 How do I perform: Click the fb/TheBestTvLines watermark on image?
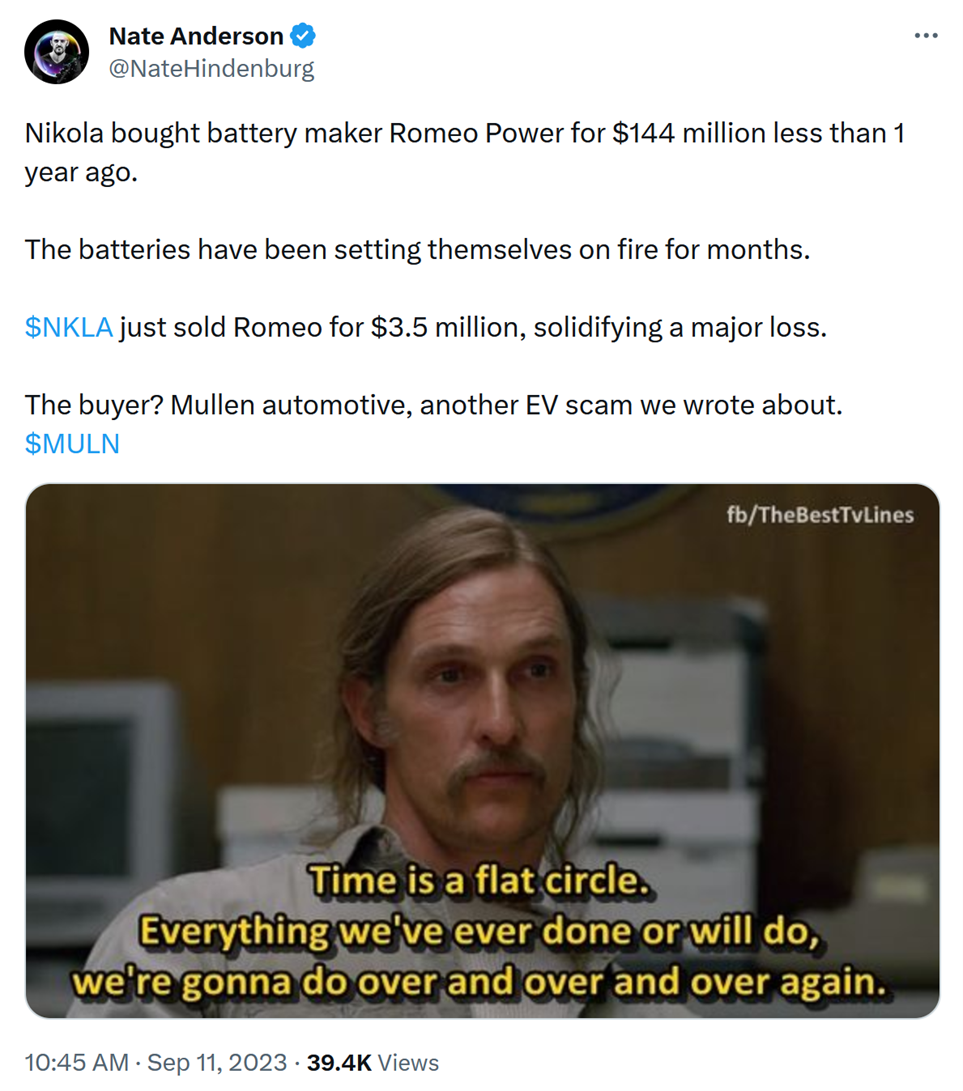820,515
